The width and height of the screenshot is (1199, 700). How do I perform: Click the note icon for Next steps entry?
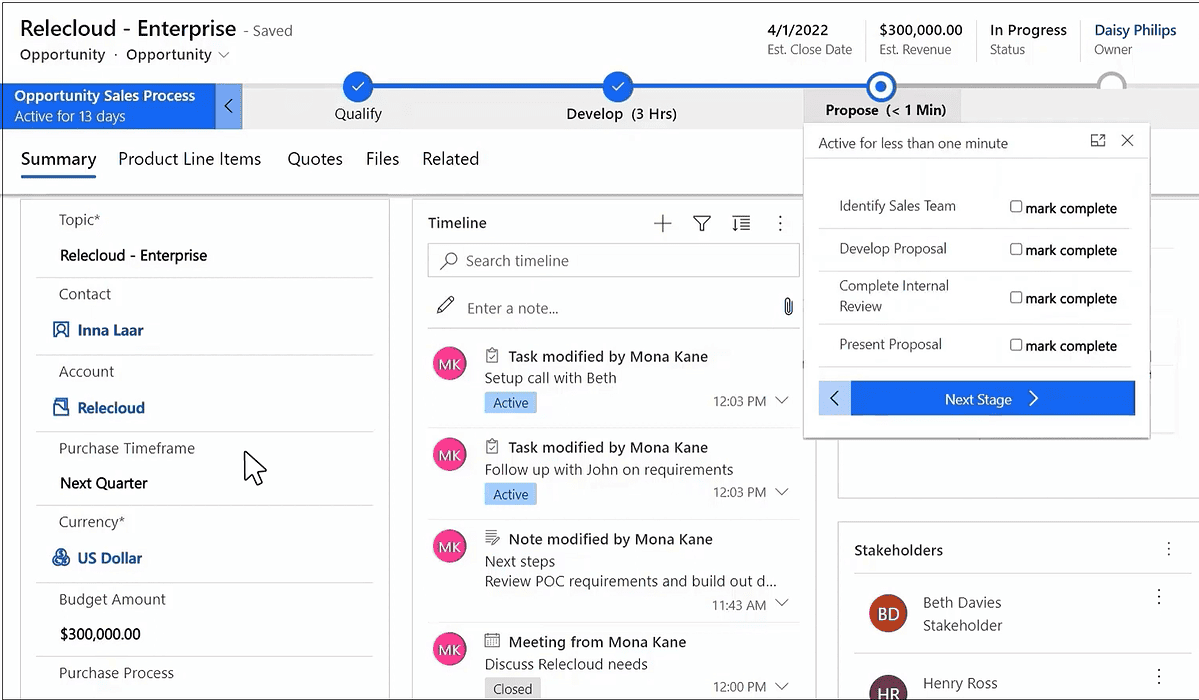[492, 538]
